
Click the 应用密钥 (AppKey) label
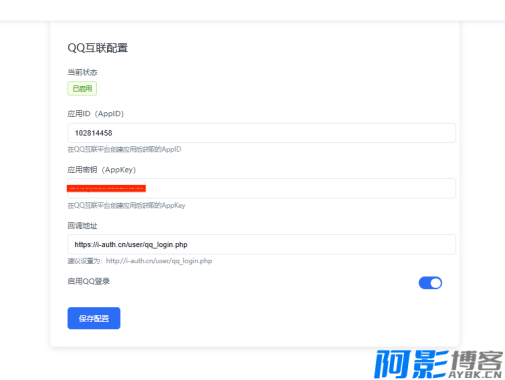(x=102, y=170)
